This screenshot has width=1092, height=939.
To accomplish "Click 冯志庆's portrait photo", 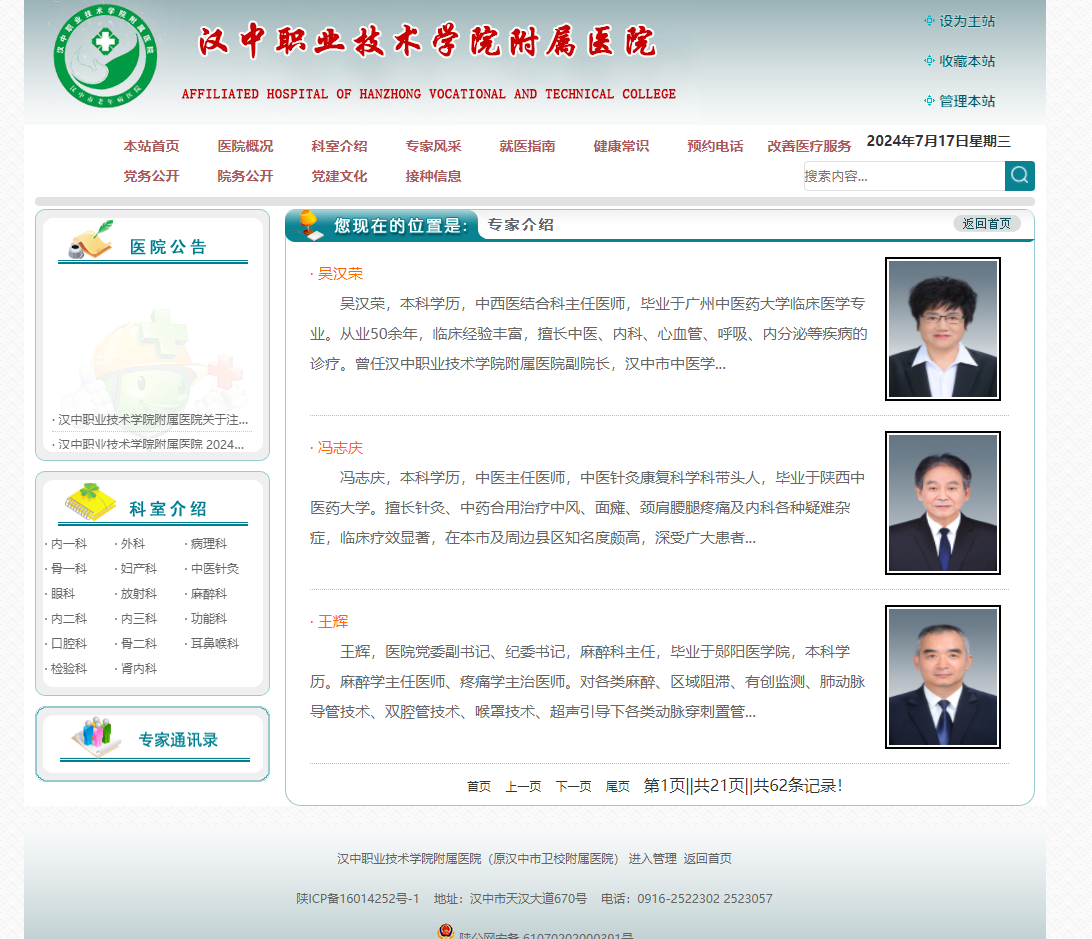I will point(942,503).
